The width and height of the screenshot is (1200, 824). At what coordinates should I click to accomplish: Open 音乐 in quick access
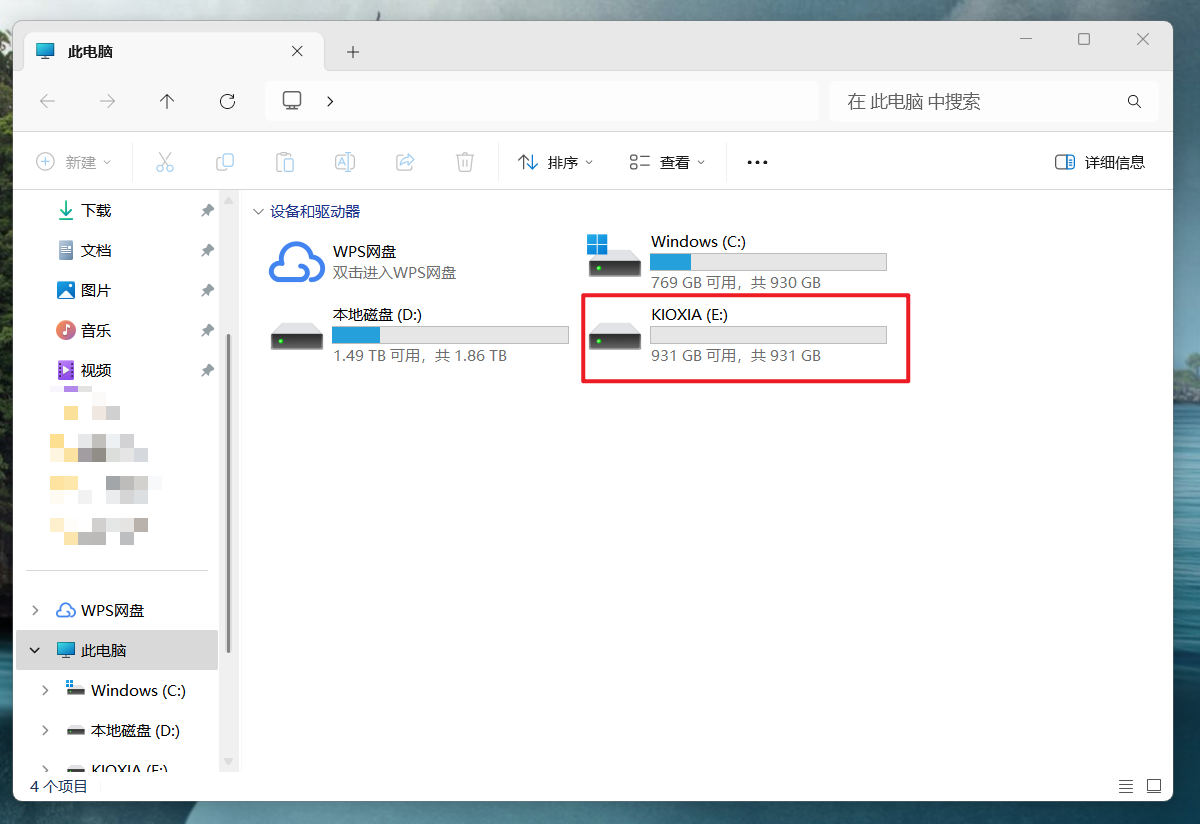click(96, 331)
